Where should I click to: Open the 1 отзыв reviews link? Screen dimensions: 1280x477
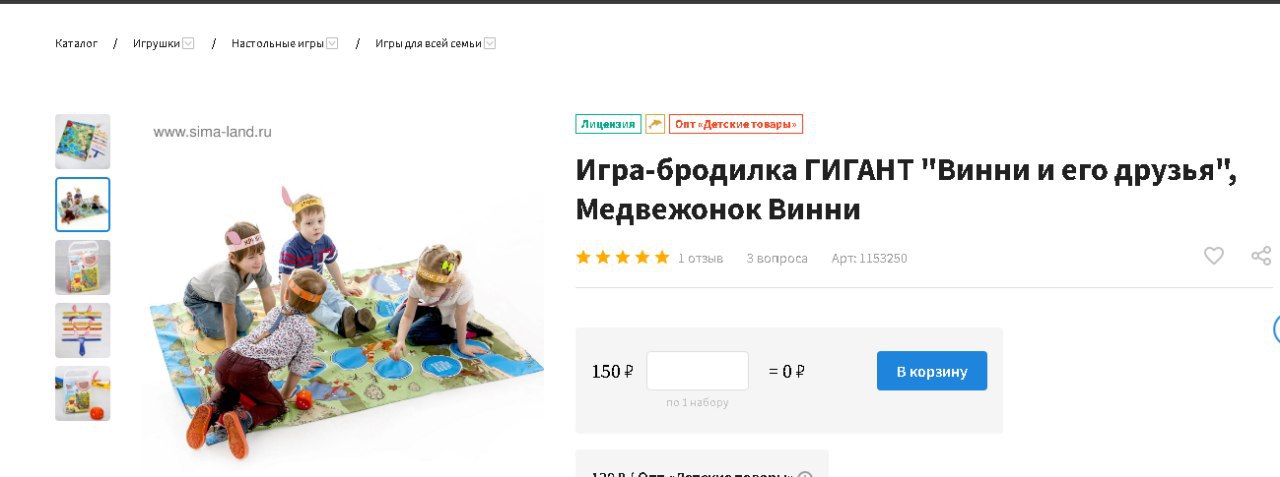[x=700, y=258]
